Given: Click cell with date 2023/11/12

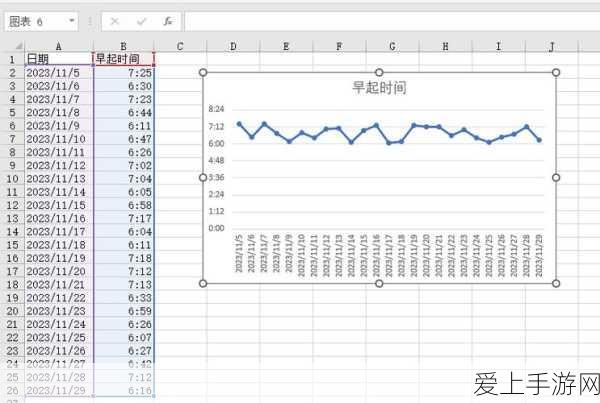Looking at the screenshot, I should coord(59,165).
